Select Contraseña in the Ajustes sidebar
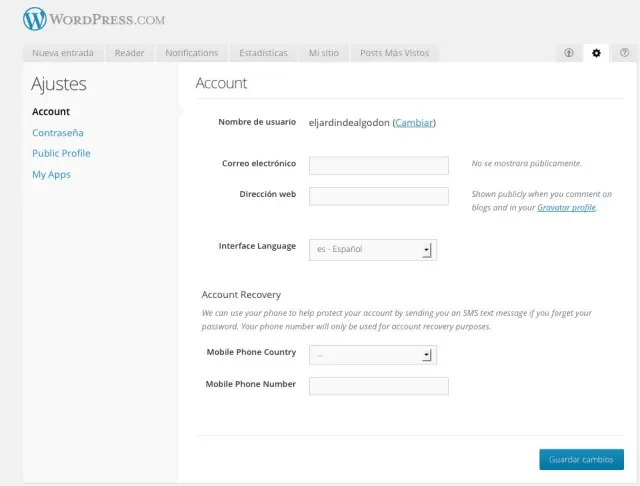Image resolution: width=640 pixels, height=486 pixels. (58, 133)
